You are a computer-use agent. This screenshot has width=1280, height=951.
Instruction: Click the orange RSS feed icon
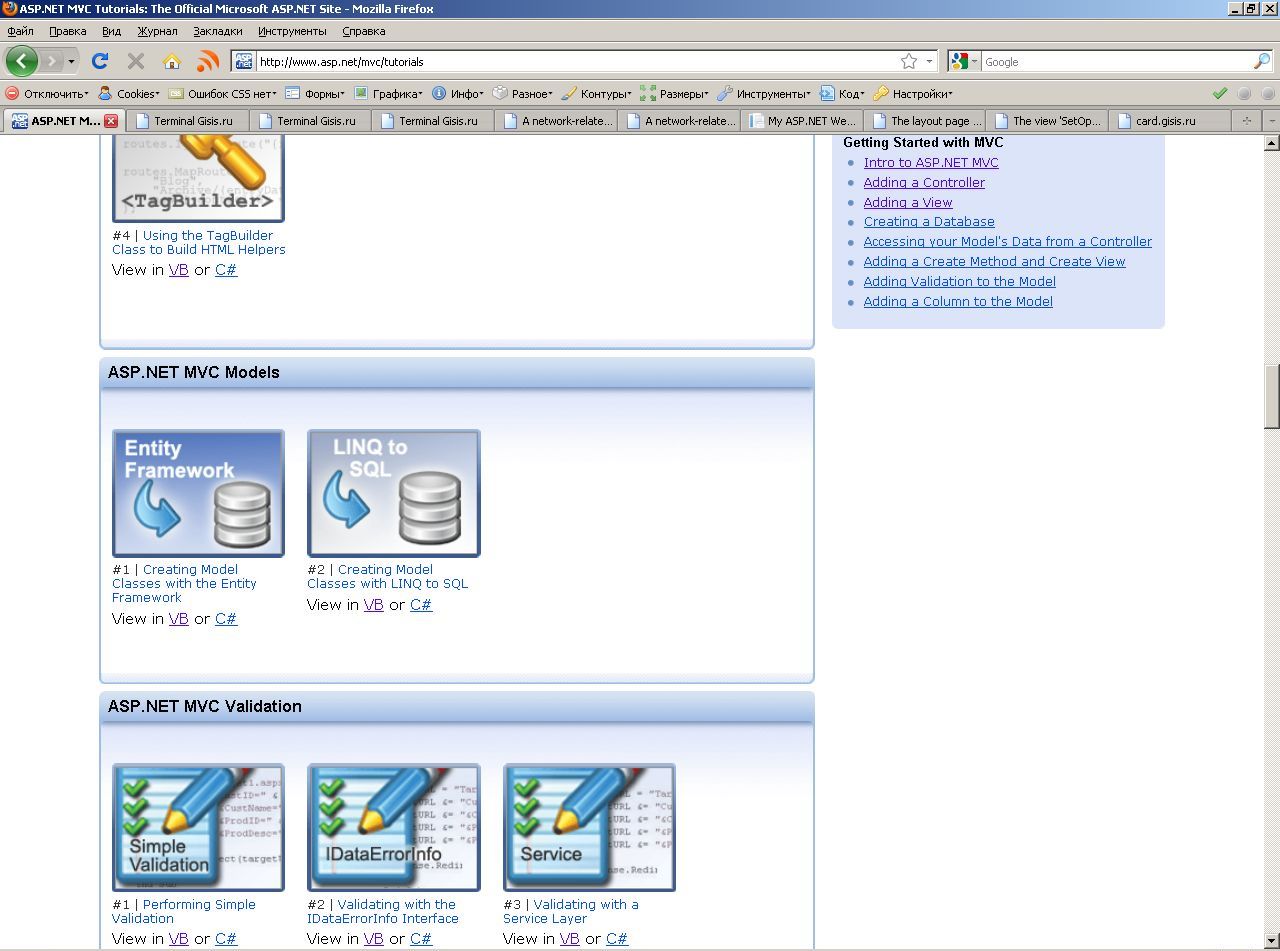208,61
